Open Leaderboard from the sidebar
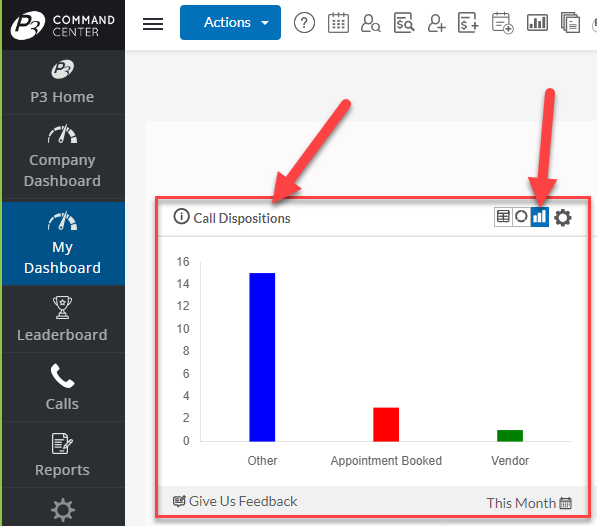597x526 pixels. point(62,319)
